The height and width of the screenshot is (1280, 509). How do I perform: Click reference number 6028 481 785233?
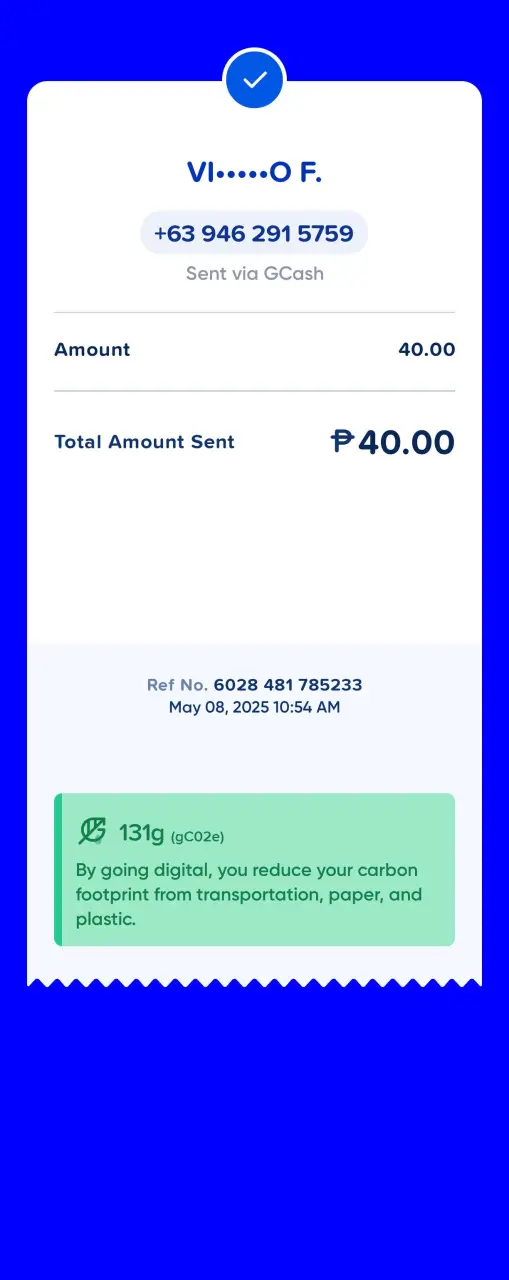288,685
